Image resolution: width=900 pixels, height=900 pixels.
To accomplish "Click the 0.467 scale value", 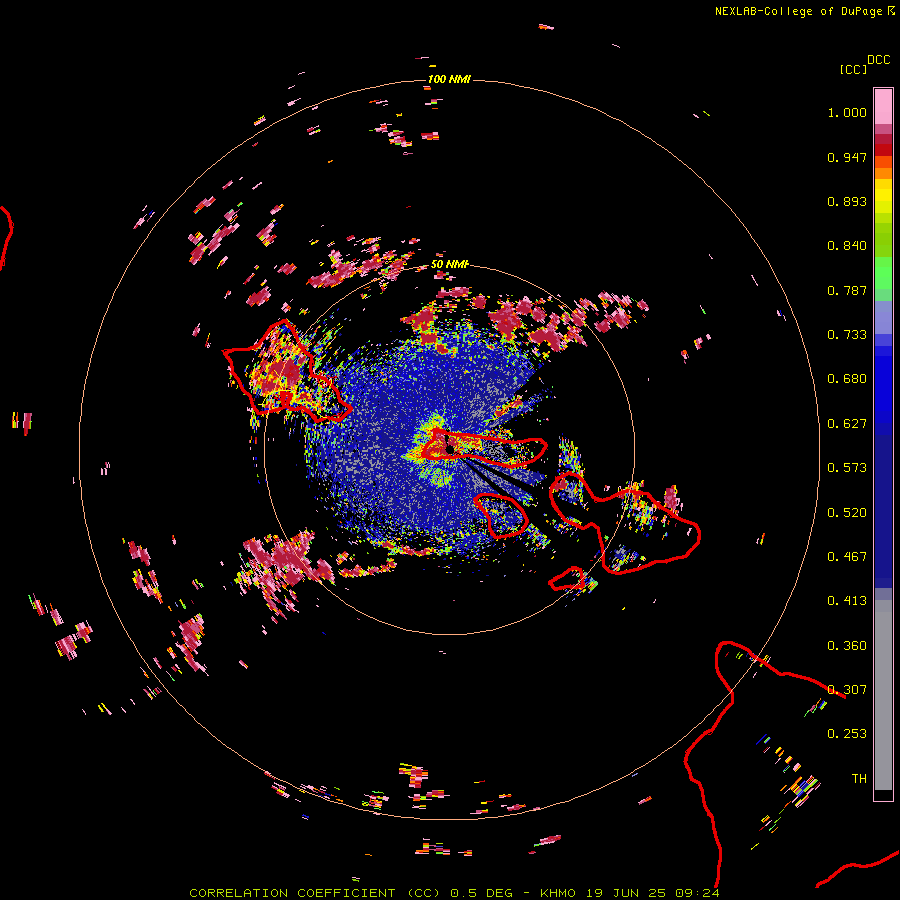I will [x=847, y=557].
